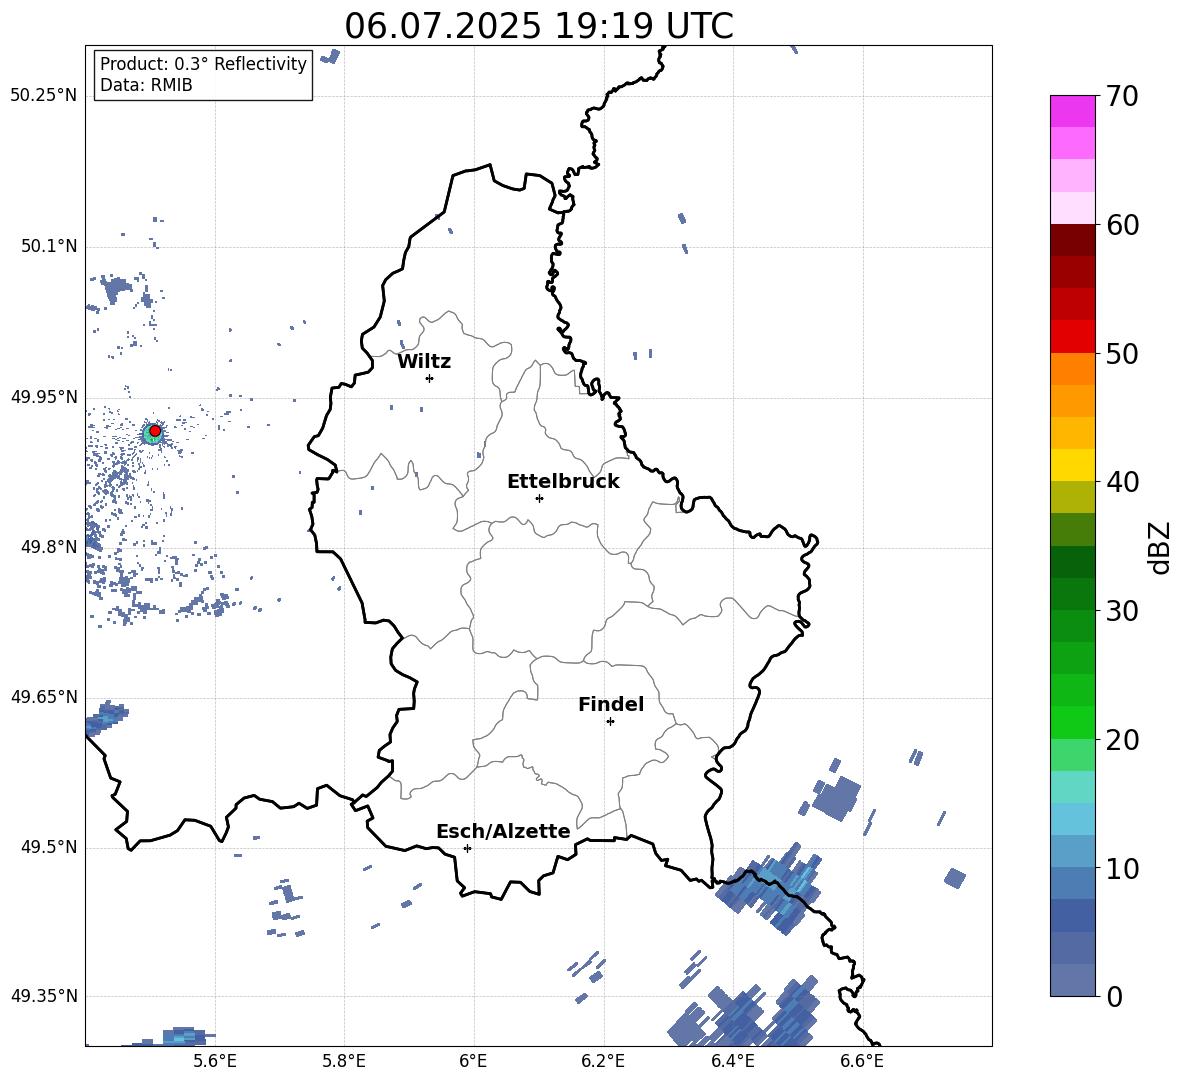Screen dimensions: 1184x1081
Task: Click the colorbar 20 tick label
Action: click(1121, 740)
